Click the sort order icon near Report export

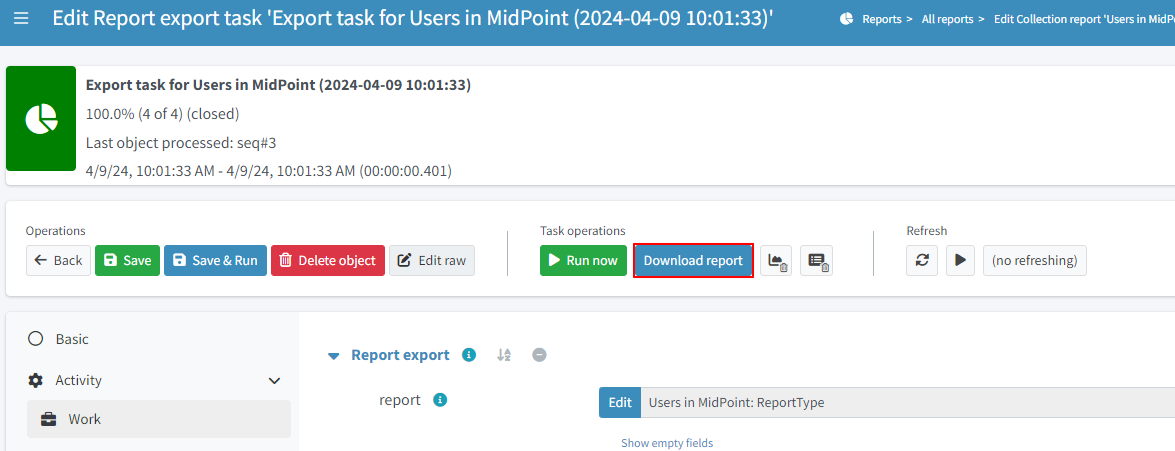(x=504, y=355)
